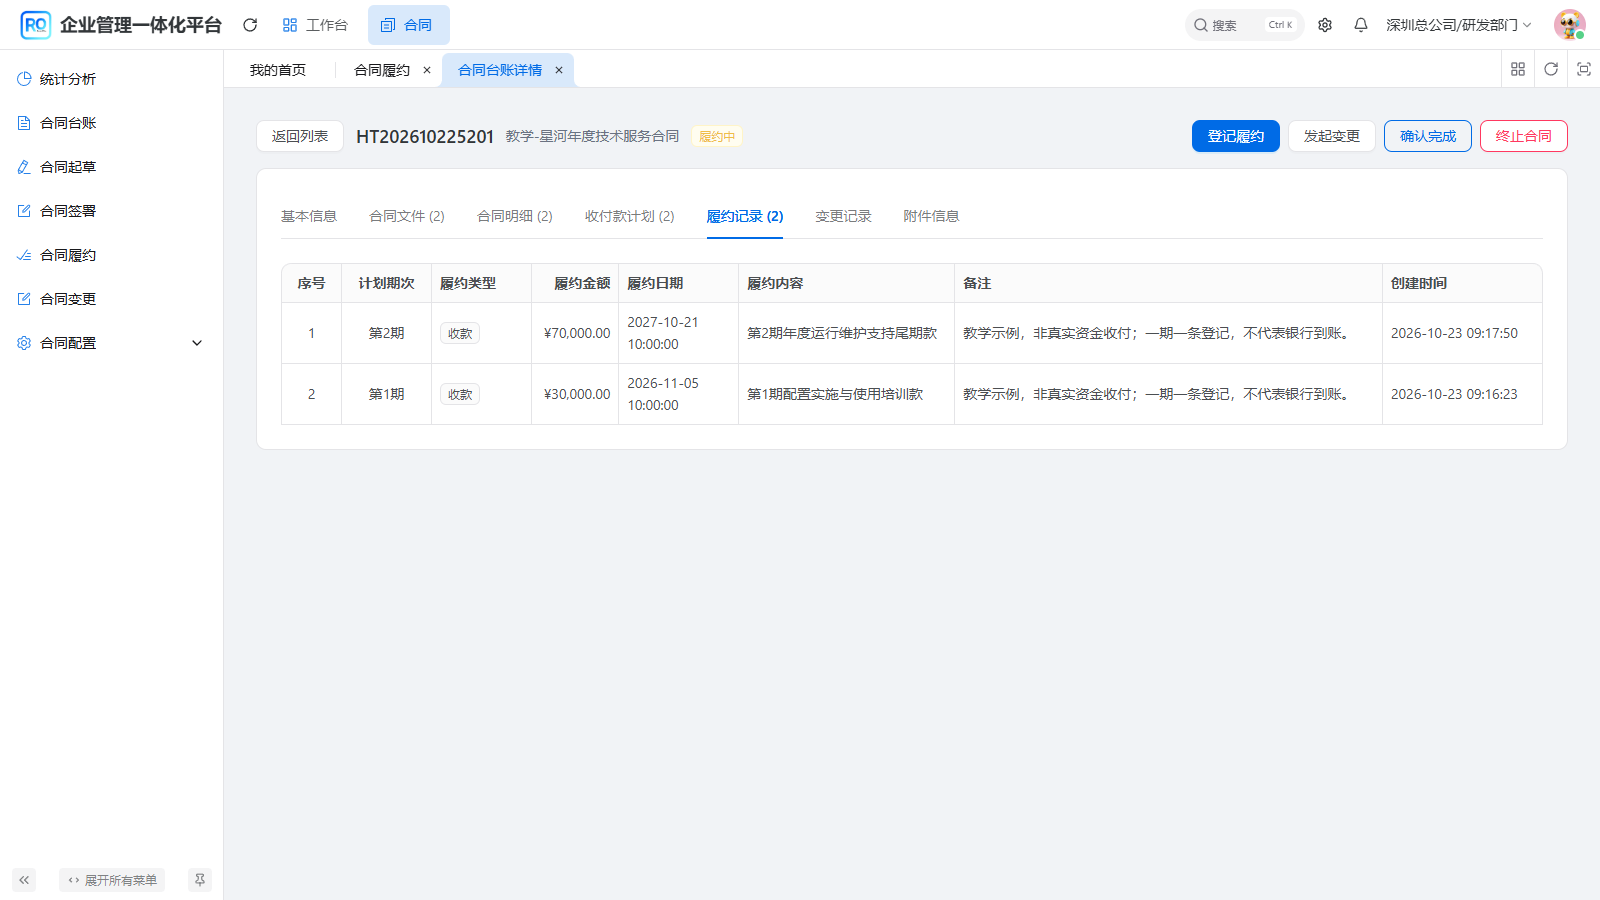Expand the 合同配置 menu
This screenshot has height=900, width=1600.
pyautogui.click(x=111, y=343)
